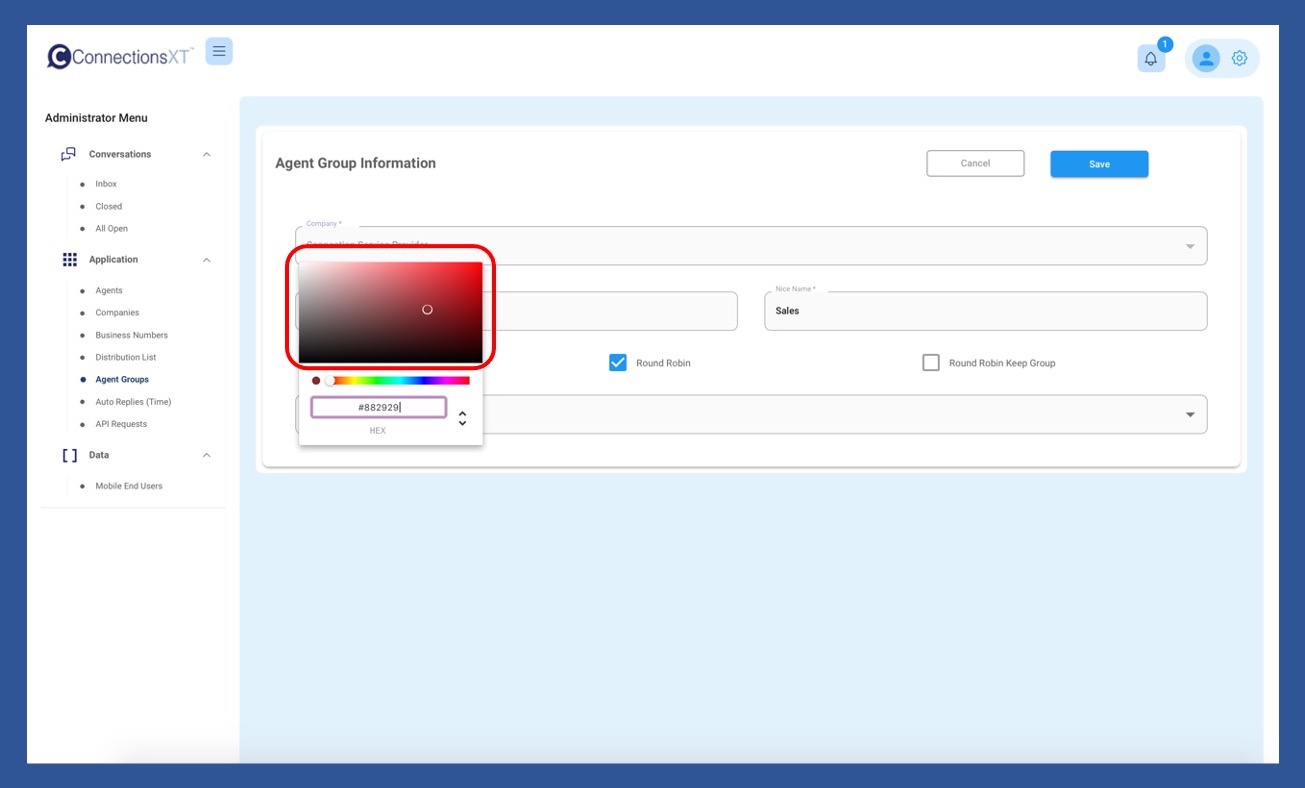Click the Nice Name input field
Image resolution: width=1305 pixels, height=788 pixels.
click(985, 311)
